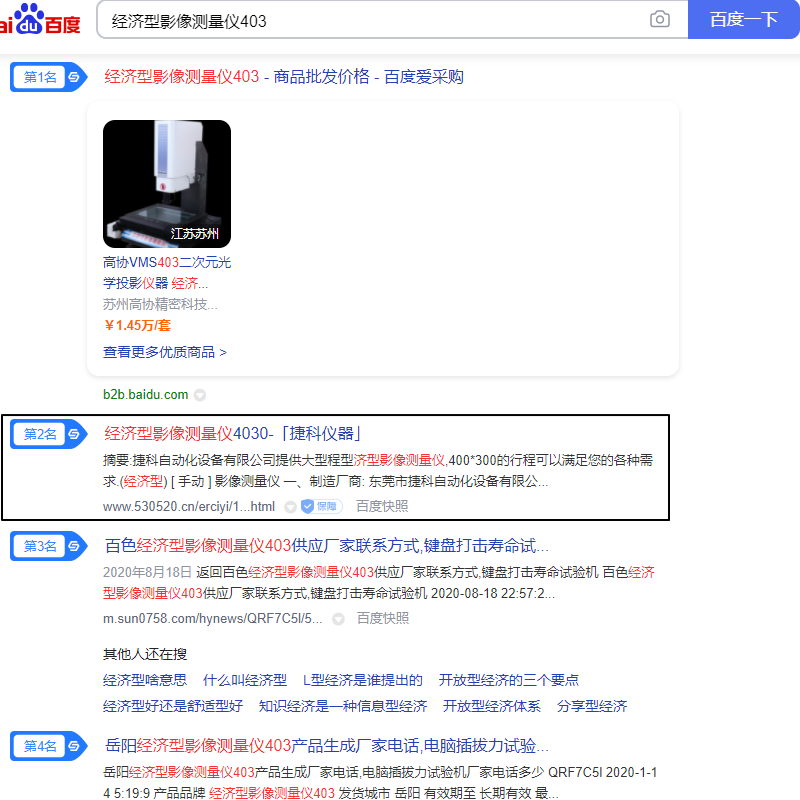Click the 其他人还在搜 heading
Image resolution: width=800 pixels, height=800 pixels.
click(145, 654)
